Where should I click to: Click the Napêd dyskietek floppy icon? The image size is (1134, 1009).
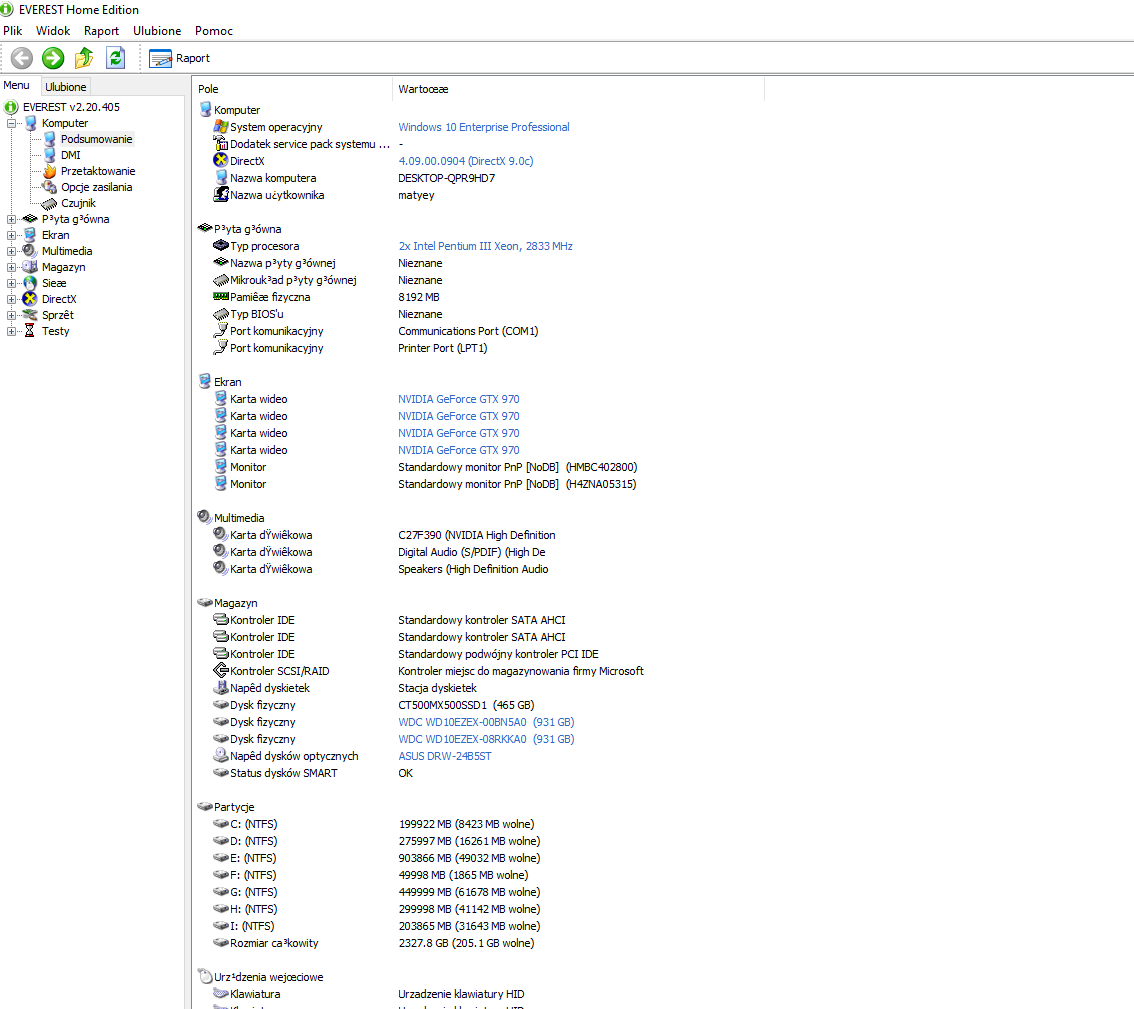221,687
